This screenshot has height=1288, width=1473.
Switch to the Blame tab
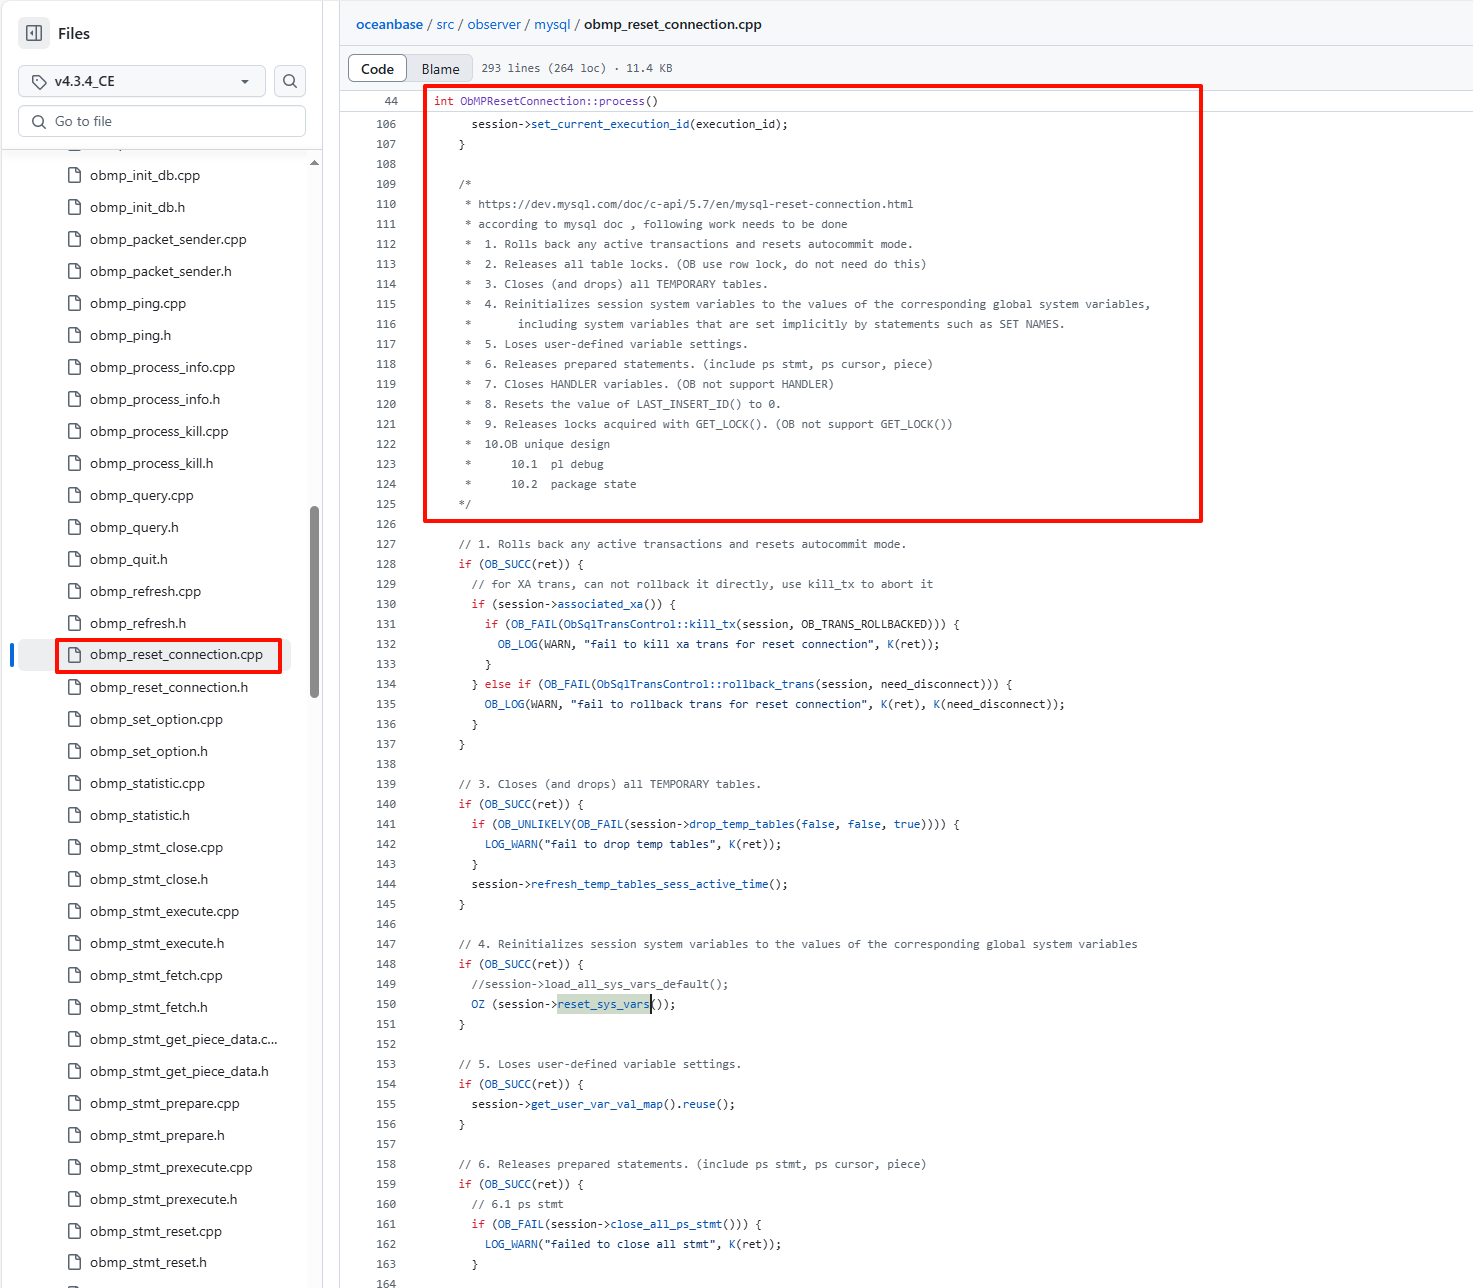(440, 69)
